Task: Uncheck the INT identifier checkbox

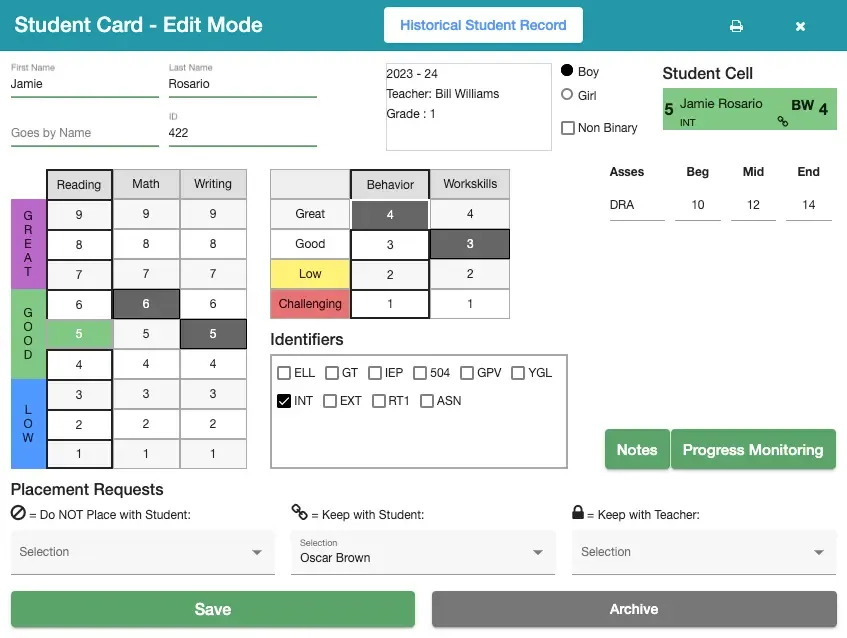Action: pos(284,401)
